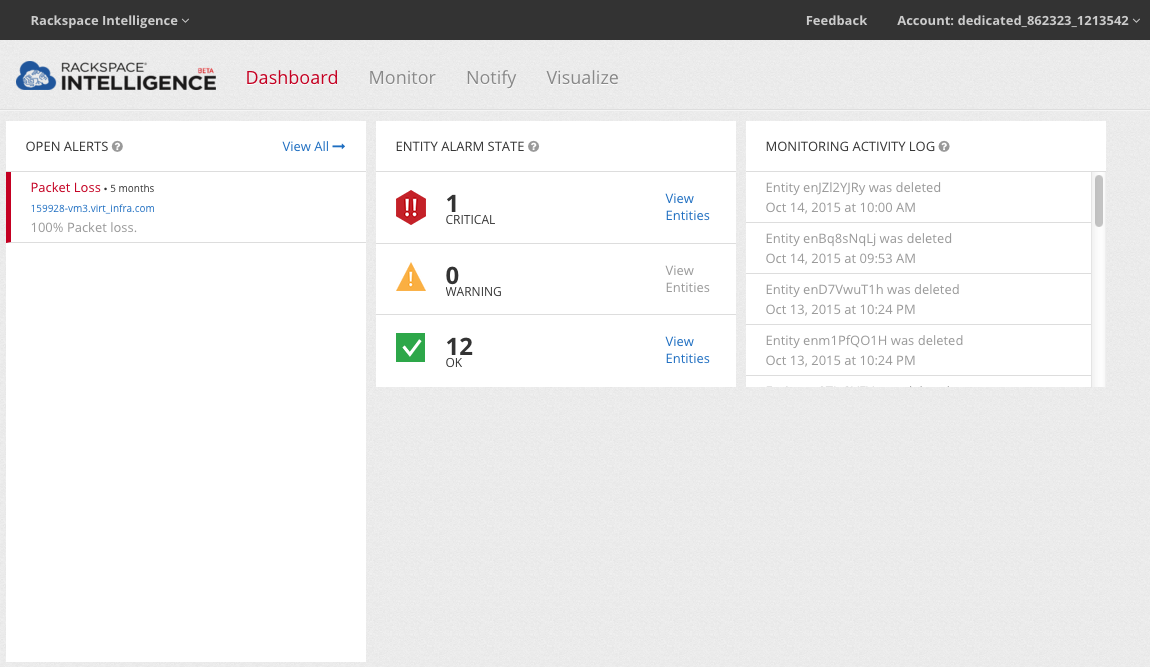View Entities in Warning state
The width and height of the screenshot is (1150, 667).
coord(687,279)
